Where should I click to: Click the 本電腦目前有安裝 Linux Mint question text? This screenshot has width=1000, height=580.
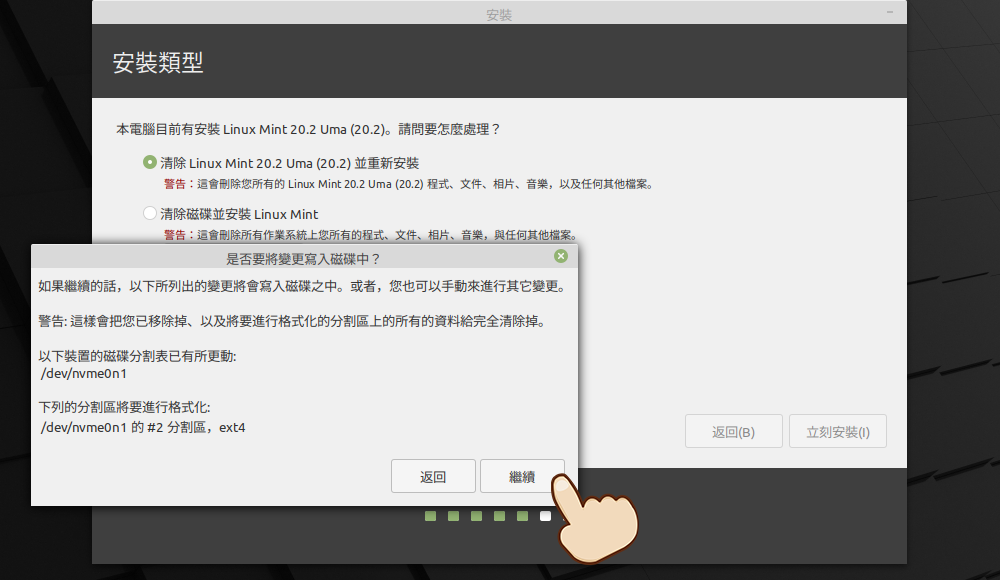(308, 129)
